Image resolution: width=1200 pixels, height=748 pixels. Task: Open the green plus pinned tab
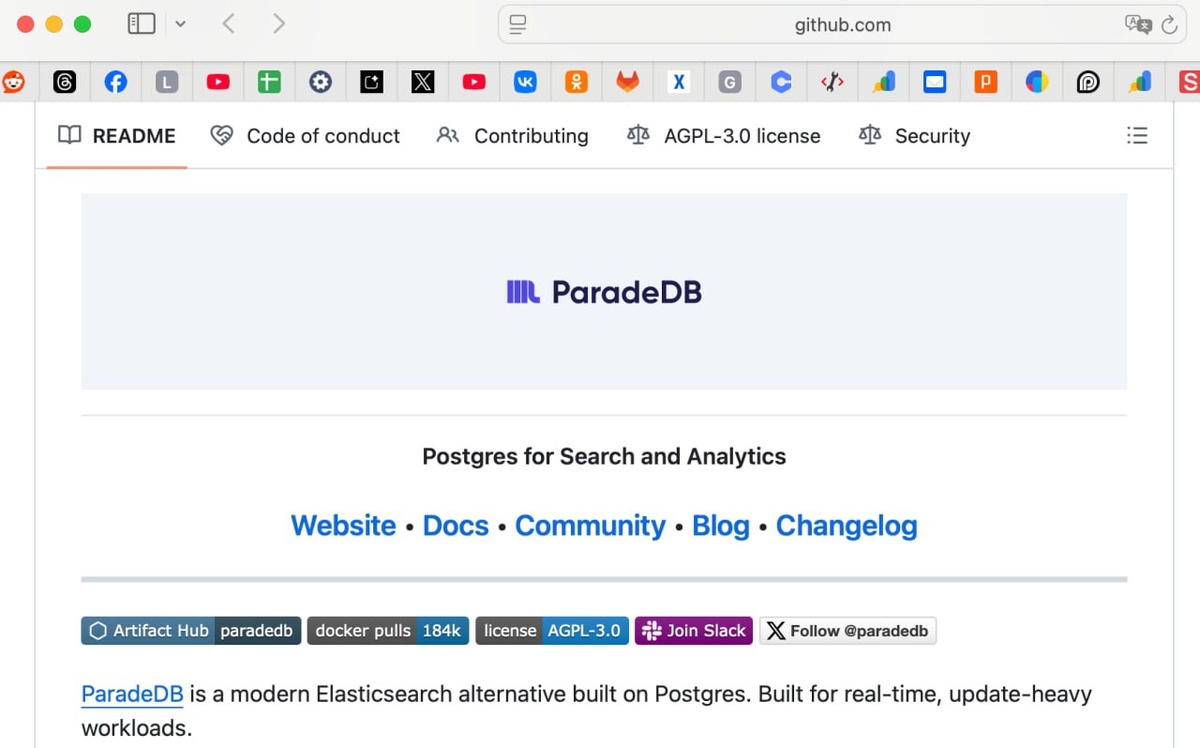click(269, 82)
